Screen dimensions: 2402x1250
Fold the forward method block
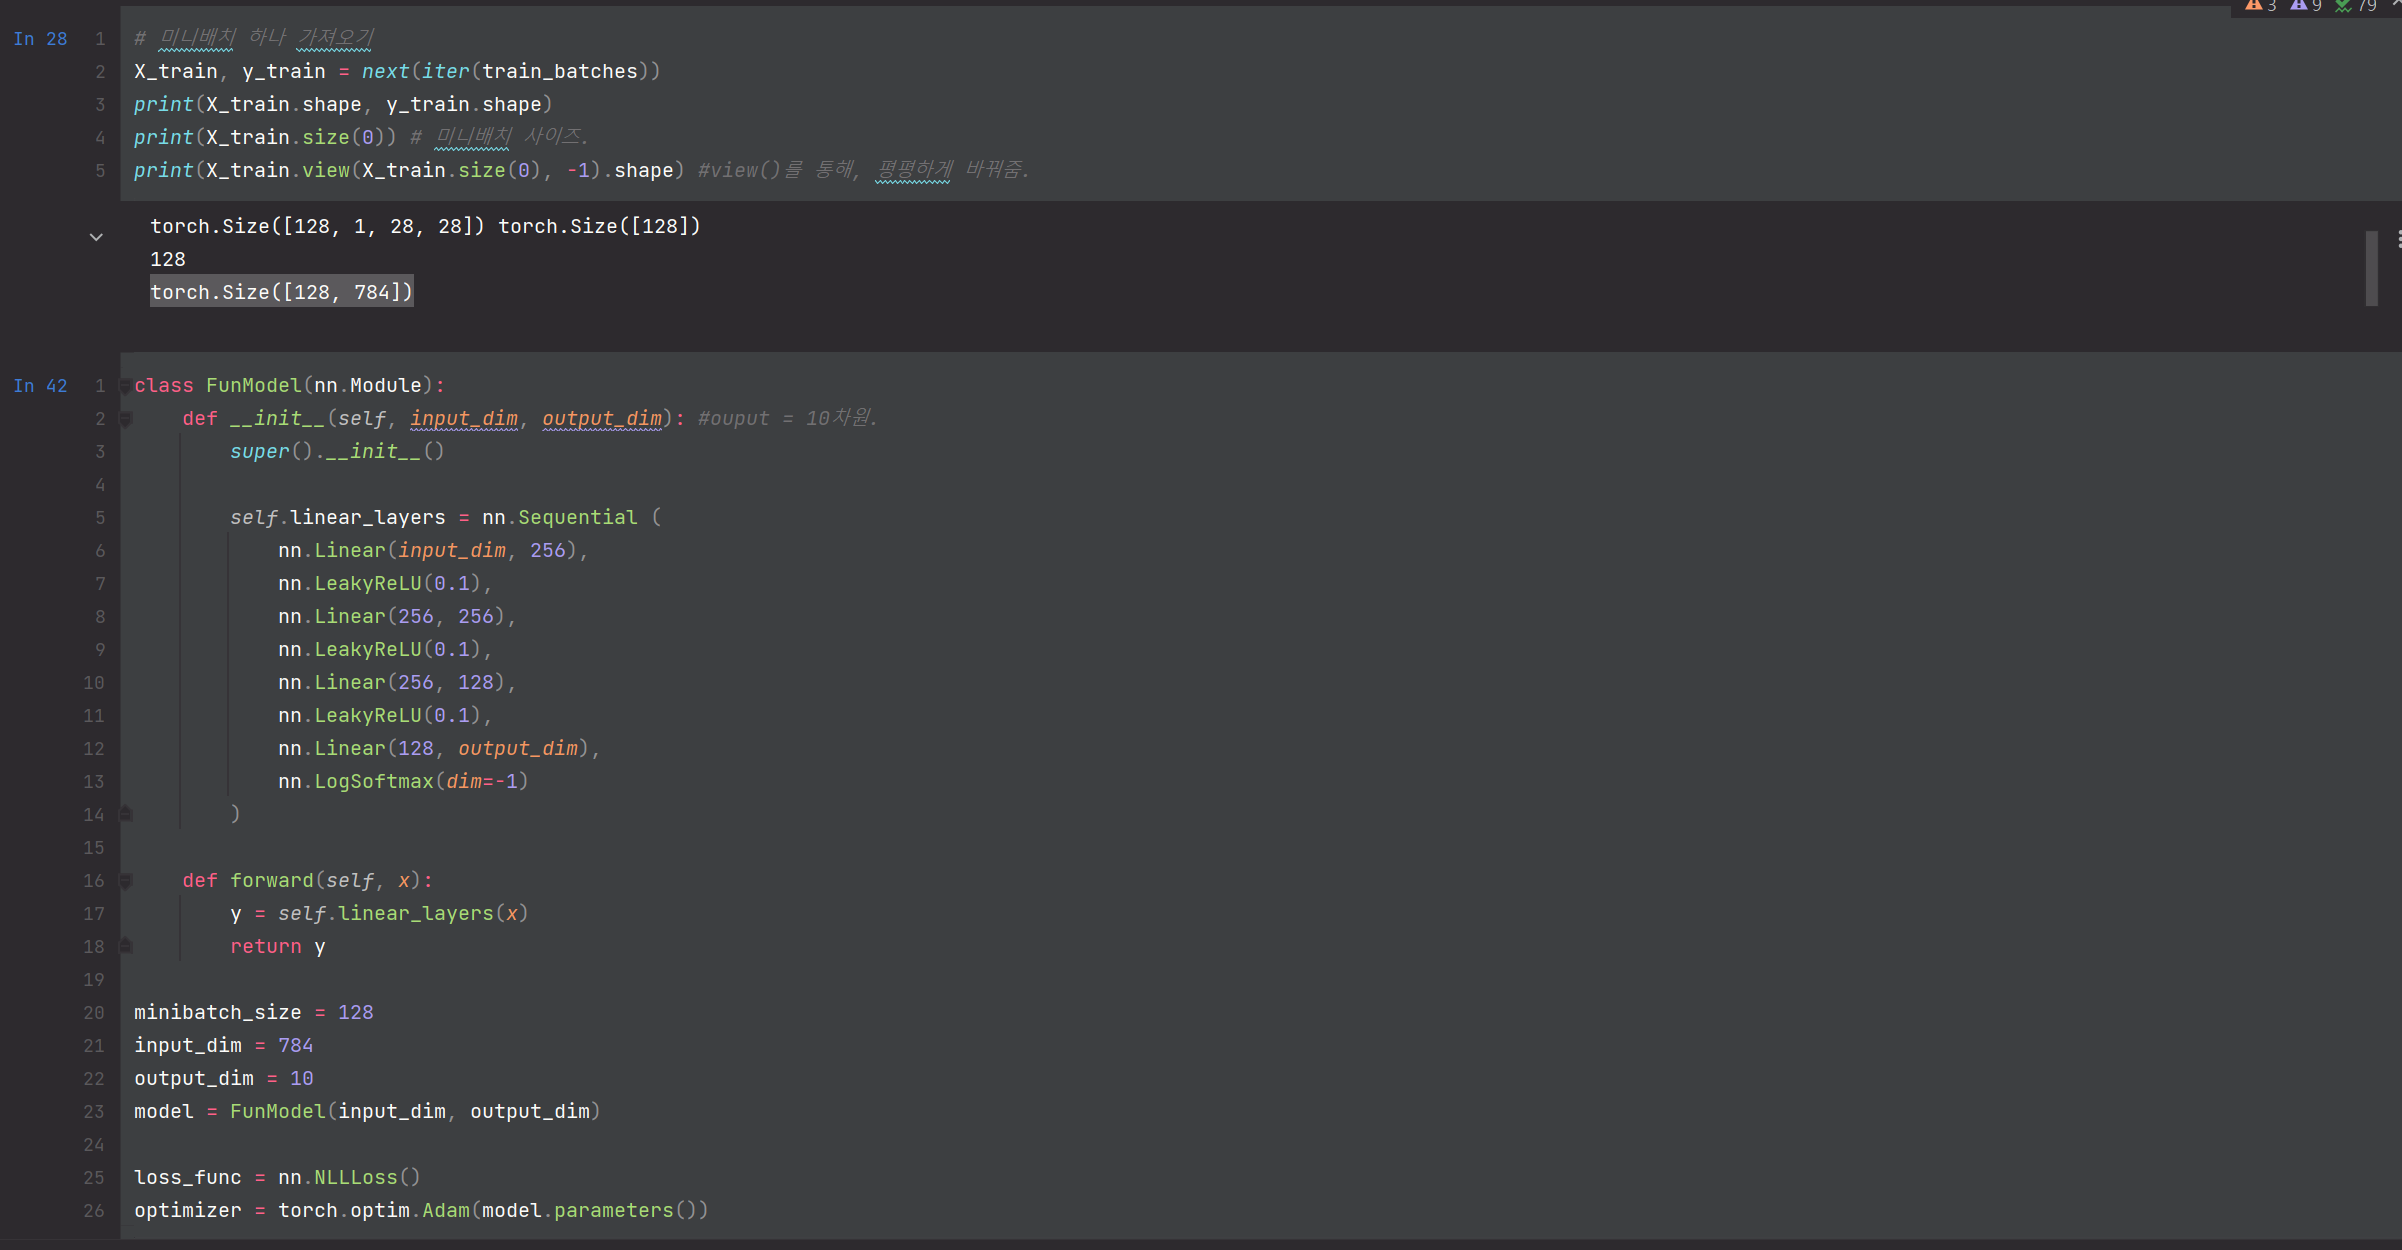click(126, 881)
